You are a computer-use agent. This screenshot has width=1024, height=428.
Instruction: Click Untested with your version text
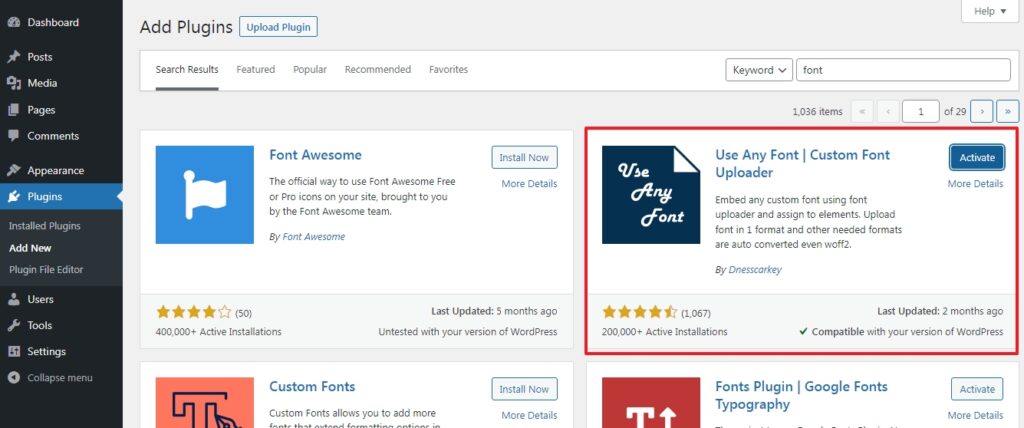tap(468, 332)
